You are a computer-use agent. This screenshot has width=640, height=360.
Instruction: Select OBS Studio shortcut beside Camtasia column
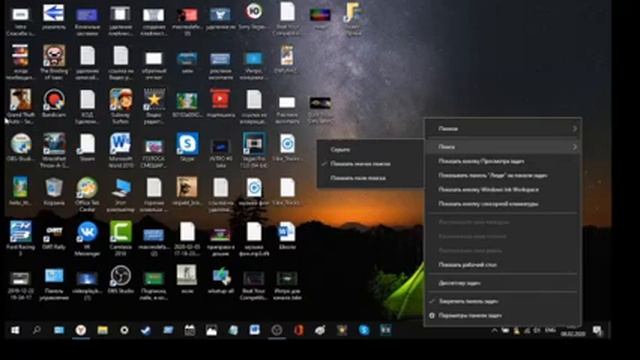[121, 279]
